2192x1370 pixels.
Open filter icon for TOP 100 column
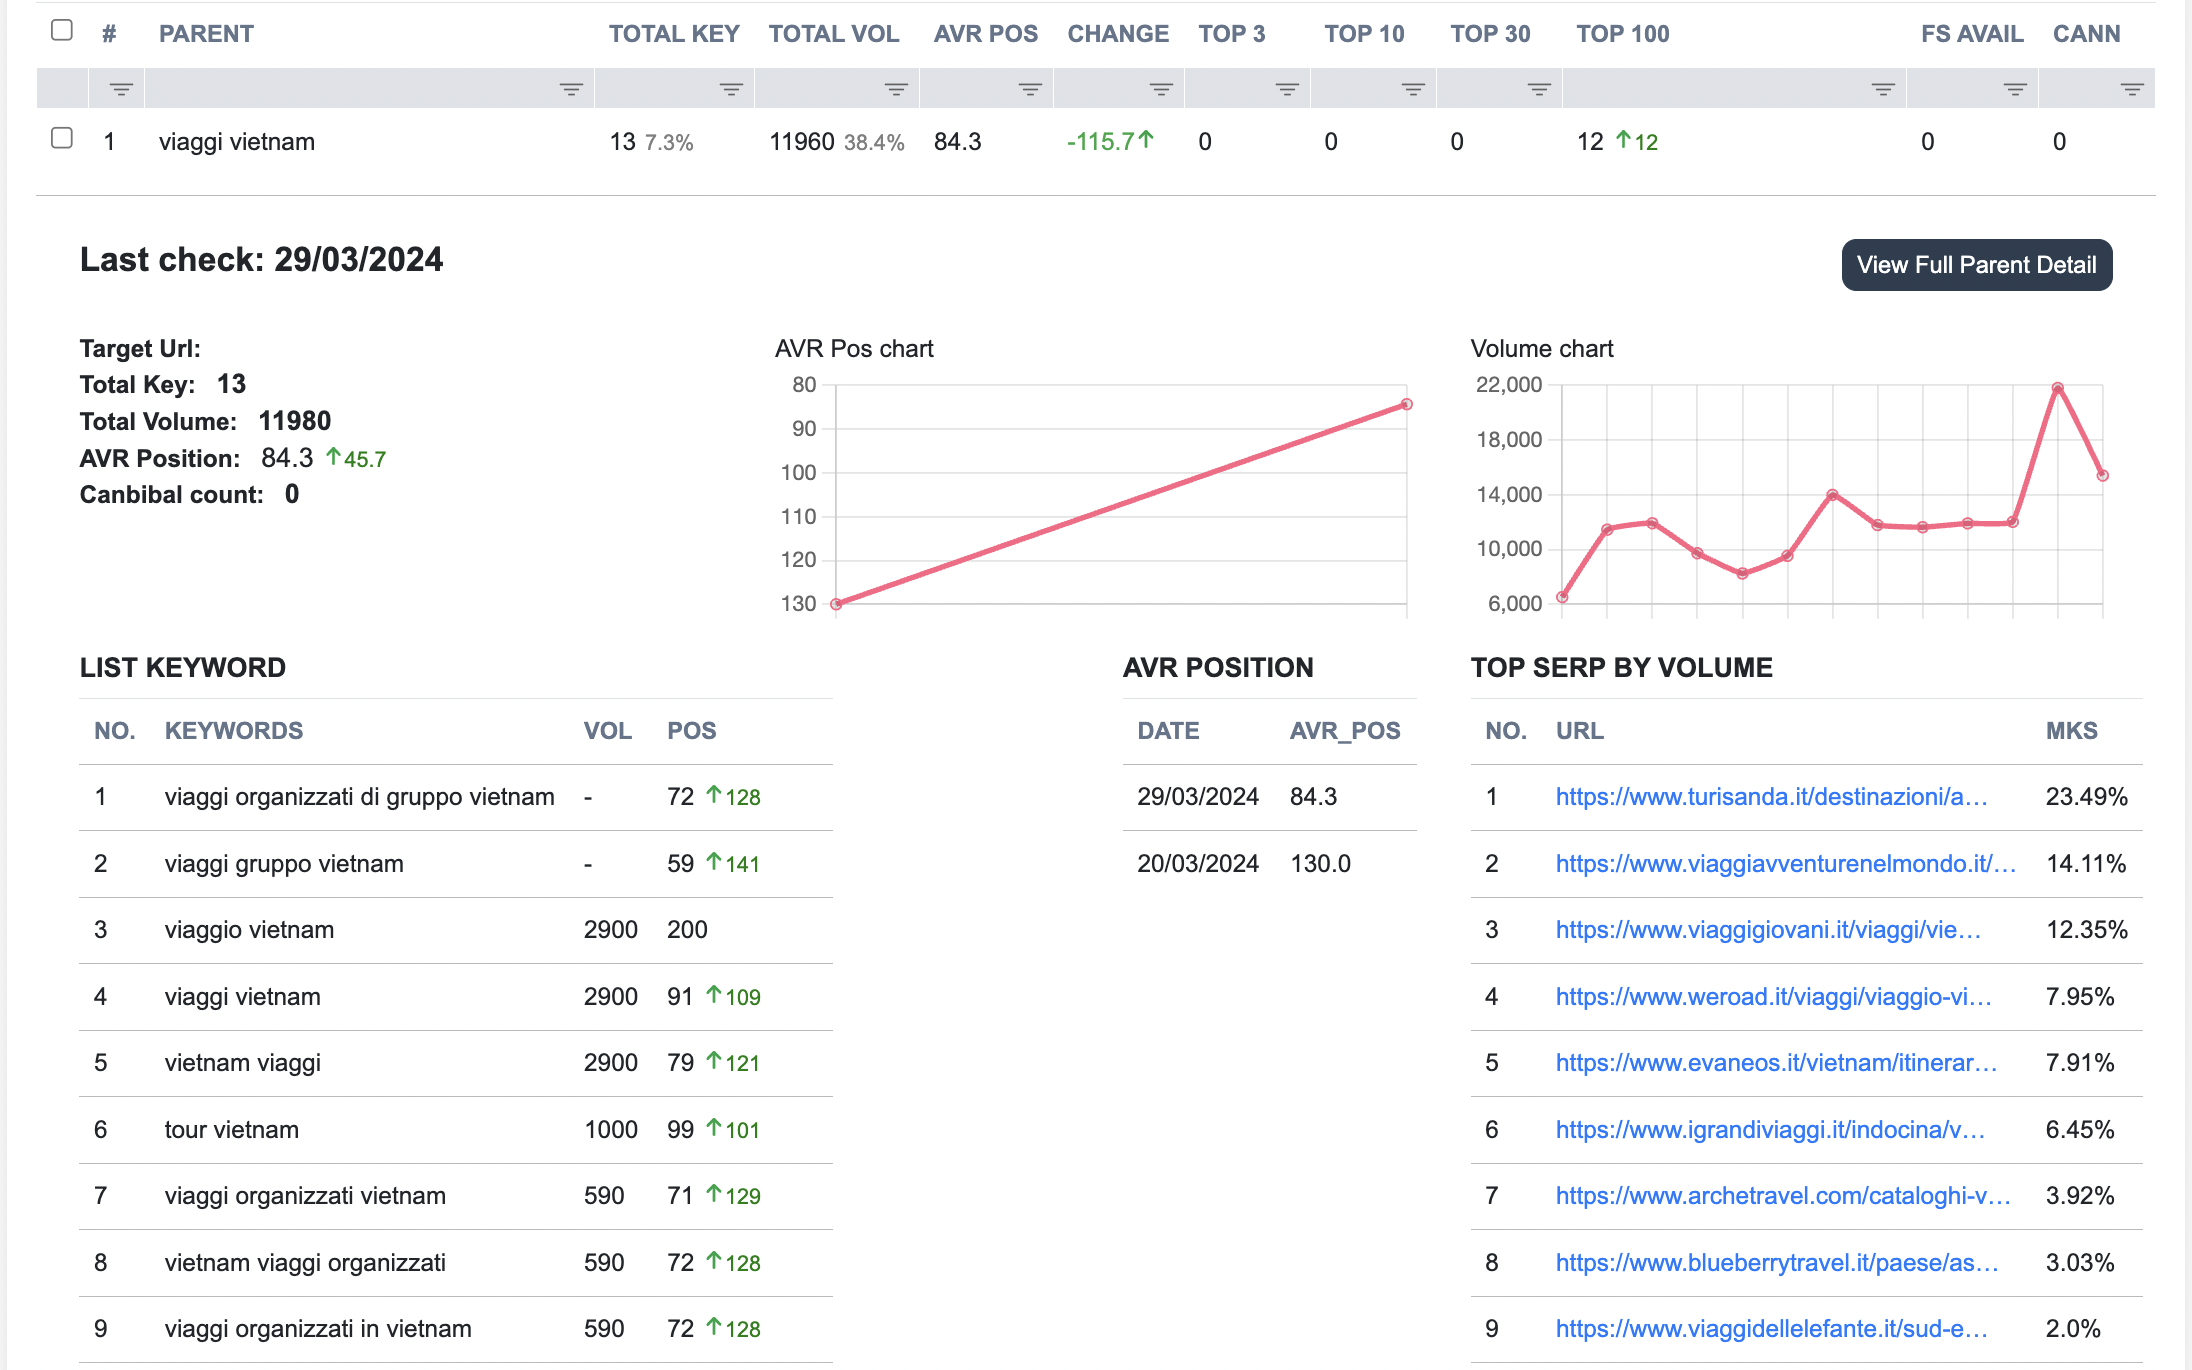pos(1883,89)
